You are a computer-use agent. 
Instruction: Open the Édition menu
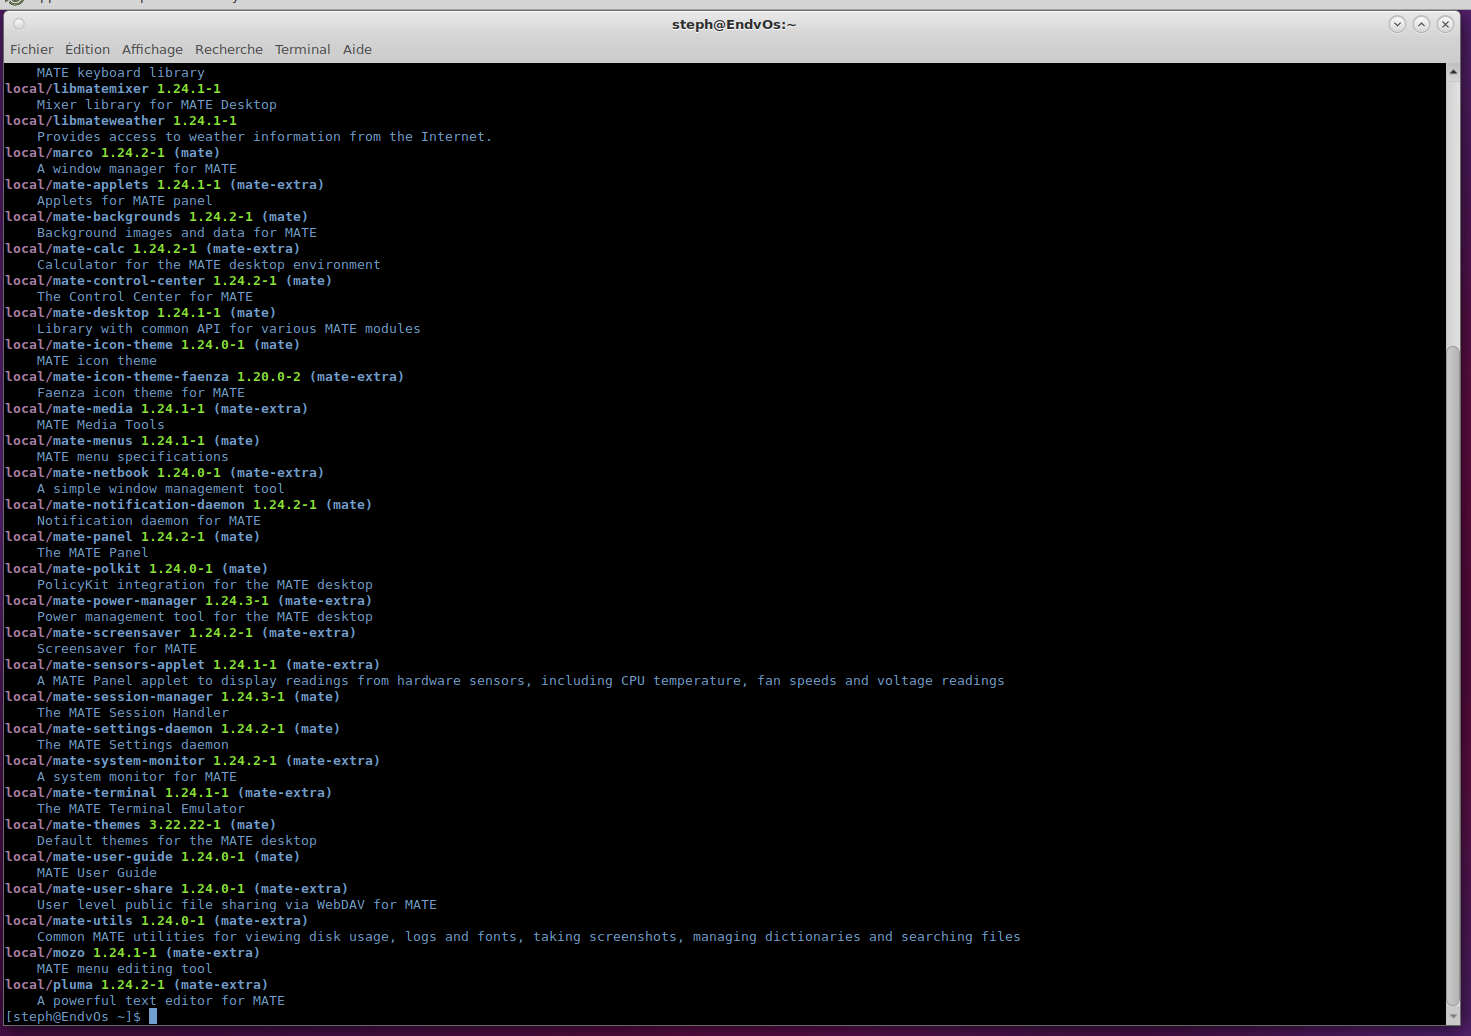pyautogui.click(x=88, y=49)
